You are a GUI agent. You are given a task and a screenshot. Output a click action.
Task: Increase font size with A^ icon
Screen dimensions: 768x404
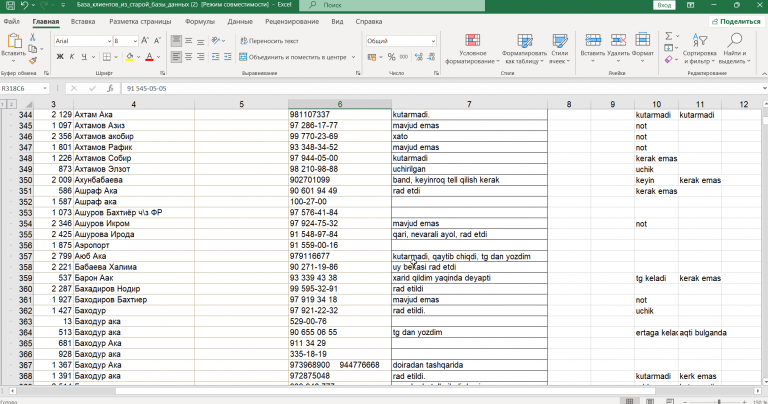pos(145,41)
